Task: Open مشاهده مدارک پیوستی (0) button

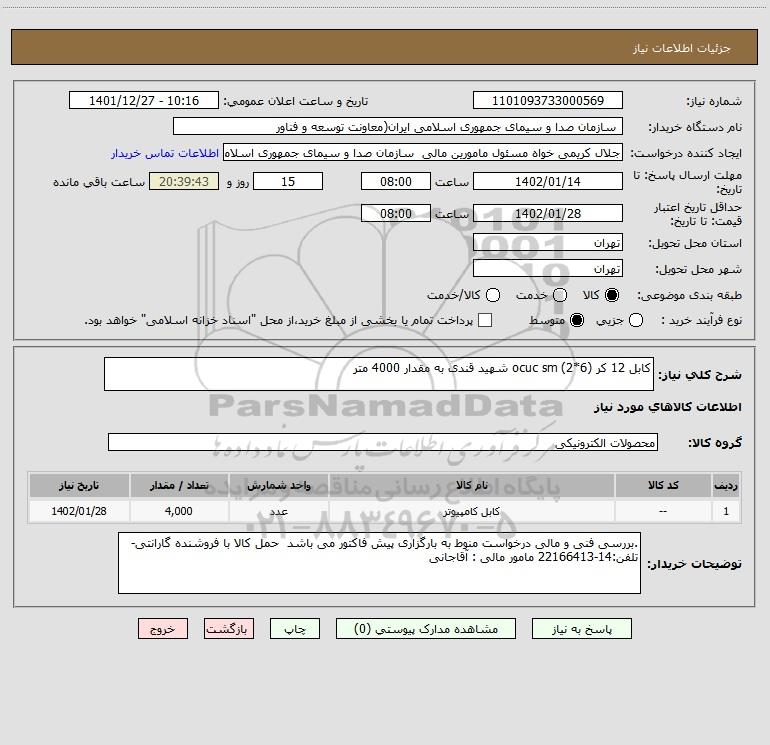Action: pos(426,629)
